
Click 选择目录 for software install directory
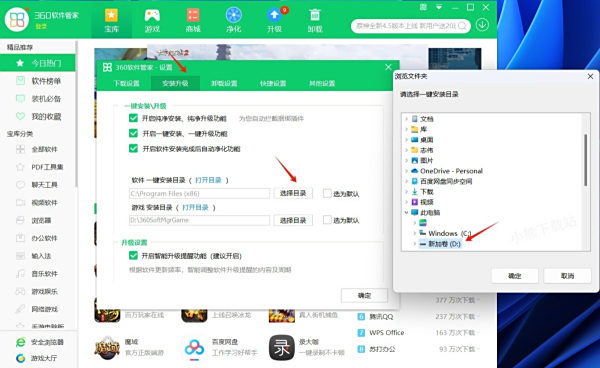(293, 194)
